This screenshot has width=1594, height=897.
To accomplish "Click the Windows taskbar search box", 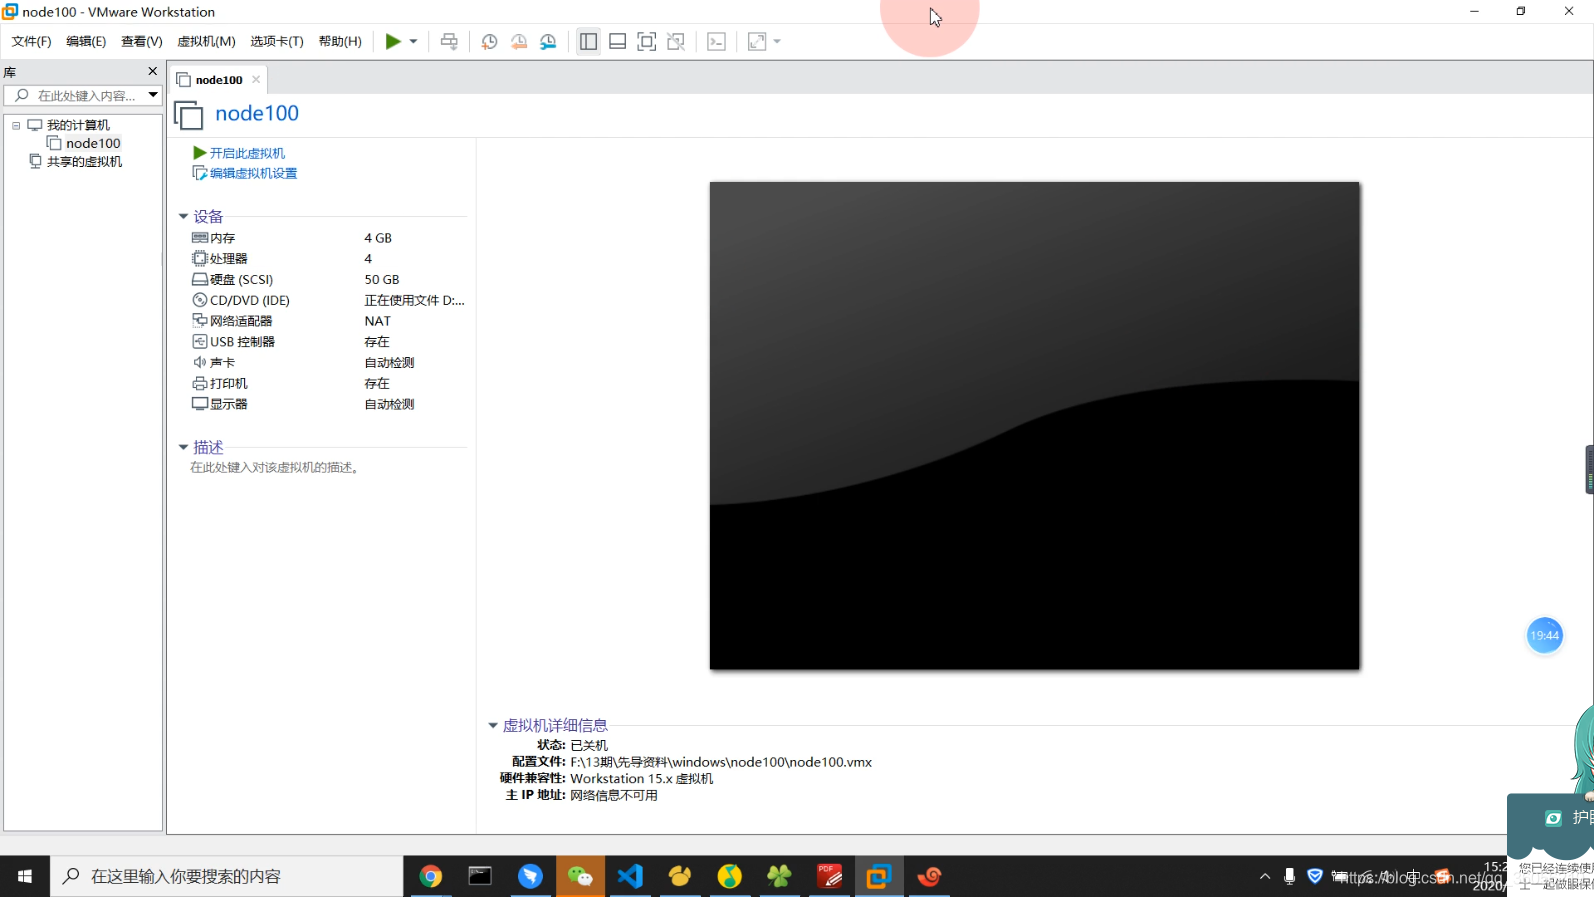I will point(227,876).
